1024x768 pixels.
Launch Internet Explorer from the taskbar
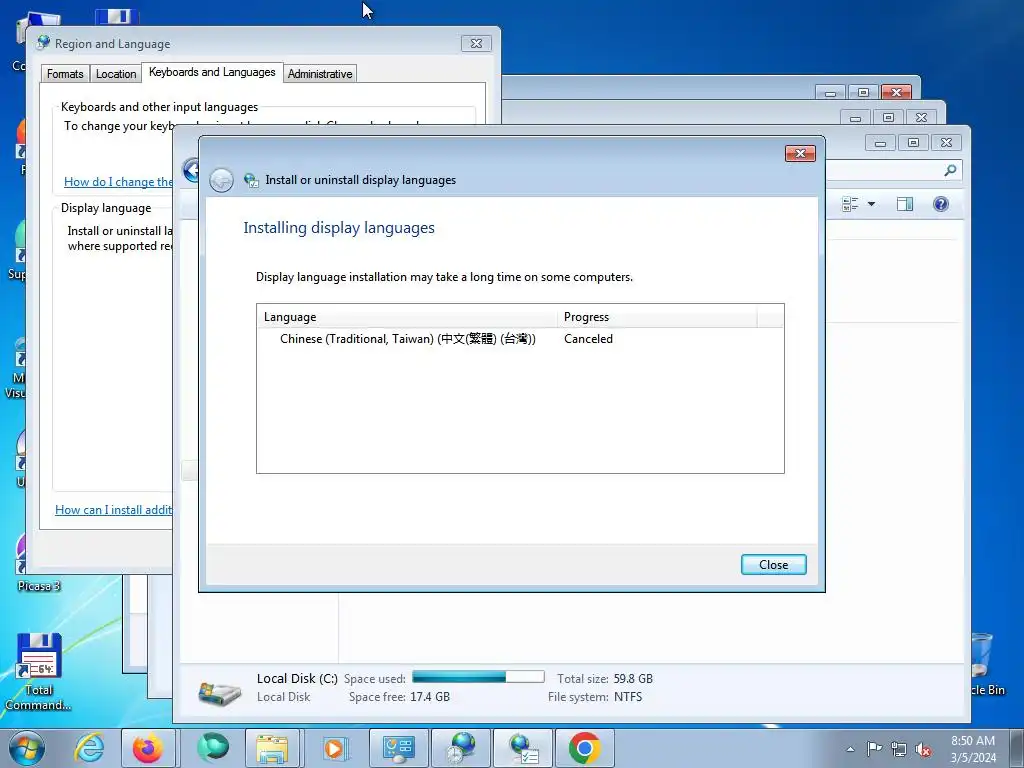pos(89,748)
